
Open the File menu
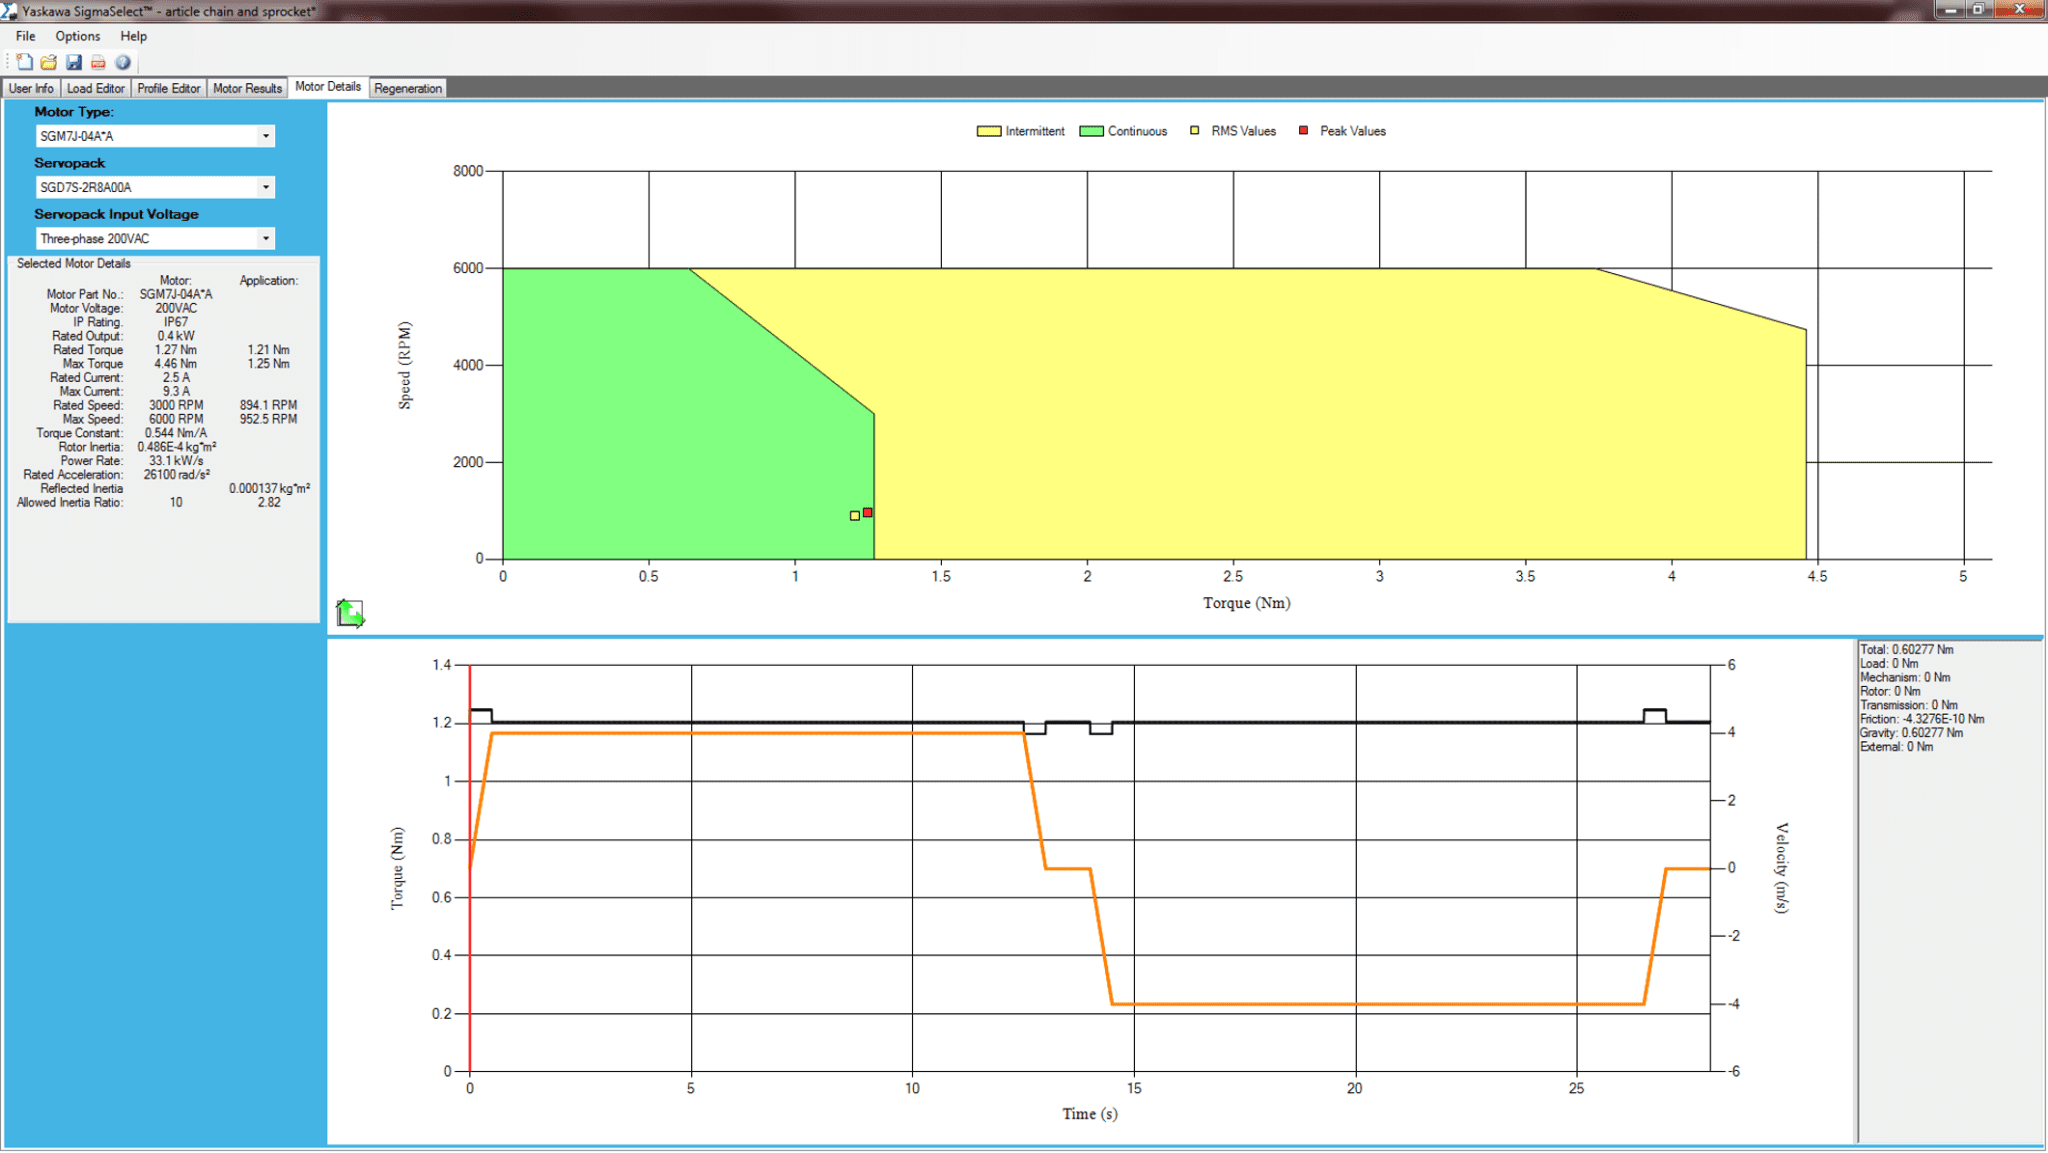click(26, 36)
